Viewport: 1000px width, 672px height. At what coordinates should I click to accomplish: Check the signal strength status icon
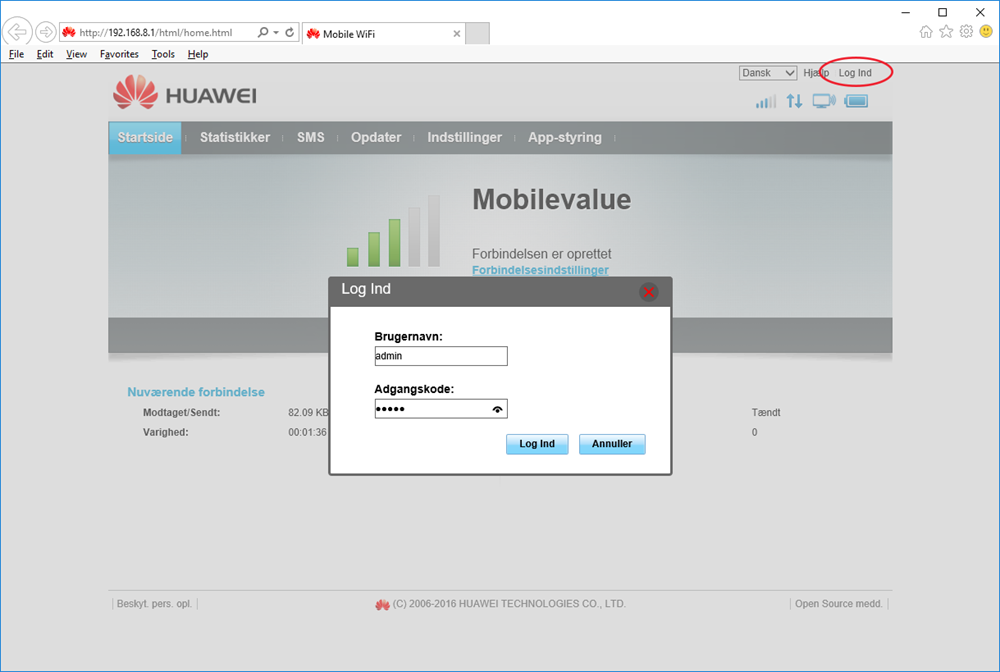click(766, 101)
